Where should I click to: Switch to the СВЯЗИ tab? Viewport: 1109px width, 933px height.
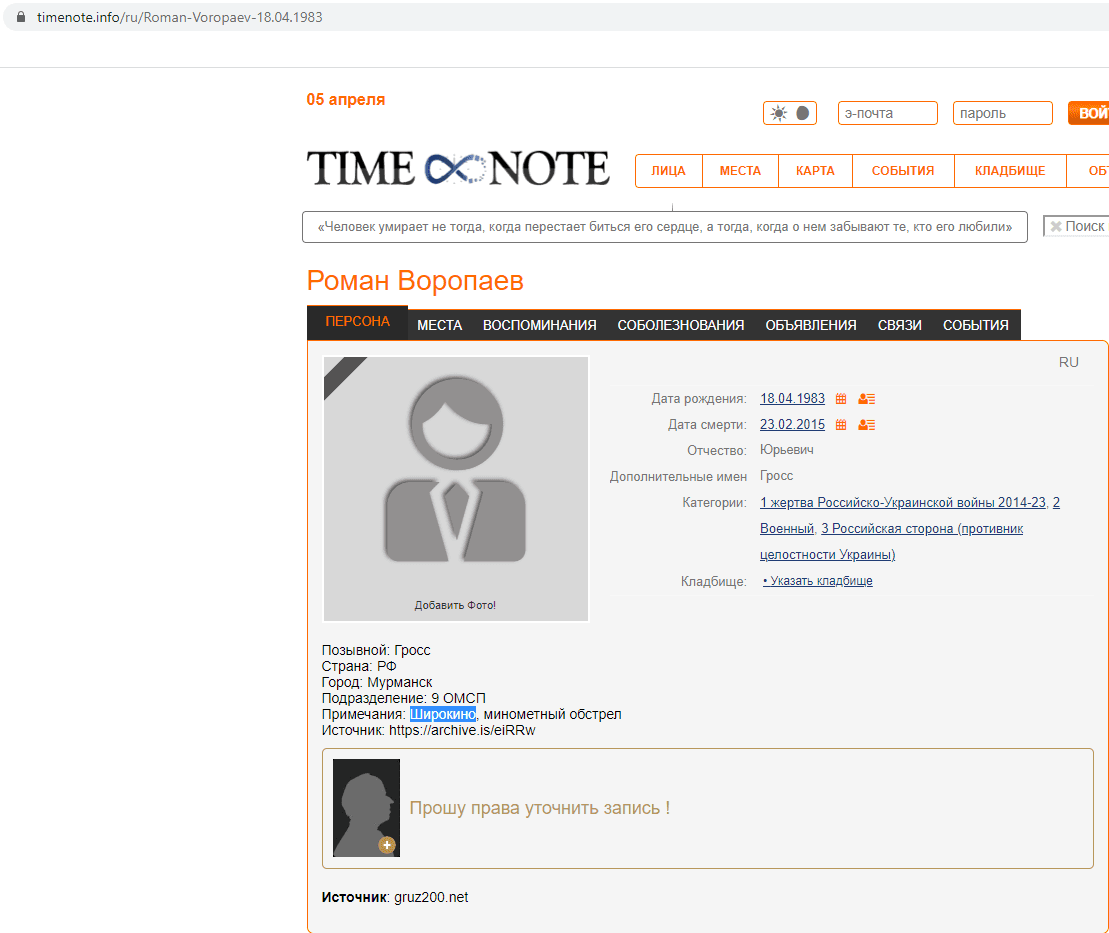[x=900, y=325]
